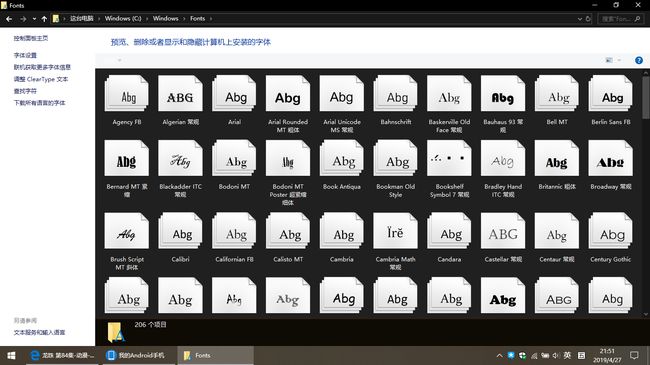650x365 pixels.
Task: Open the Windows Start button
Action: [11, 355]
